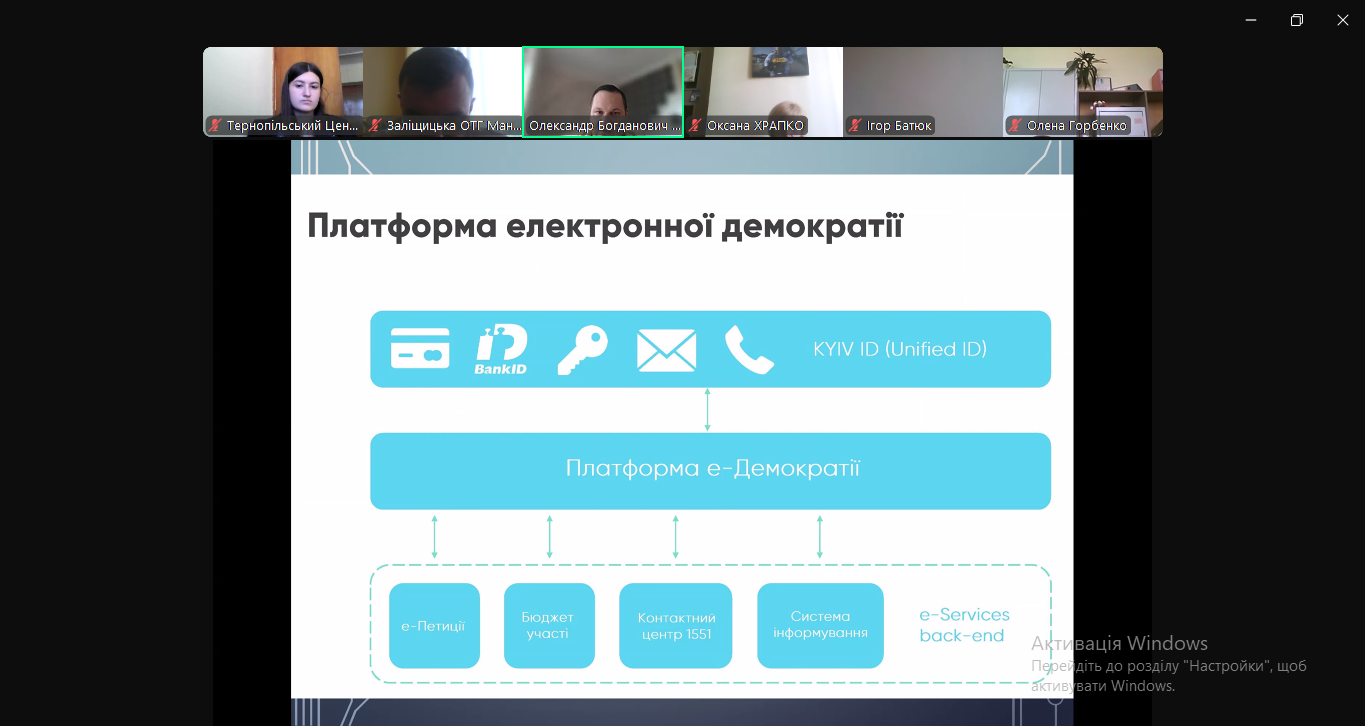
Task: Select Олена Горбенко participant video thumbnail
Action: pyautogui.click(x=1083, y=91)
